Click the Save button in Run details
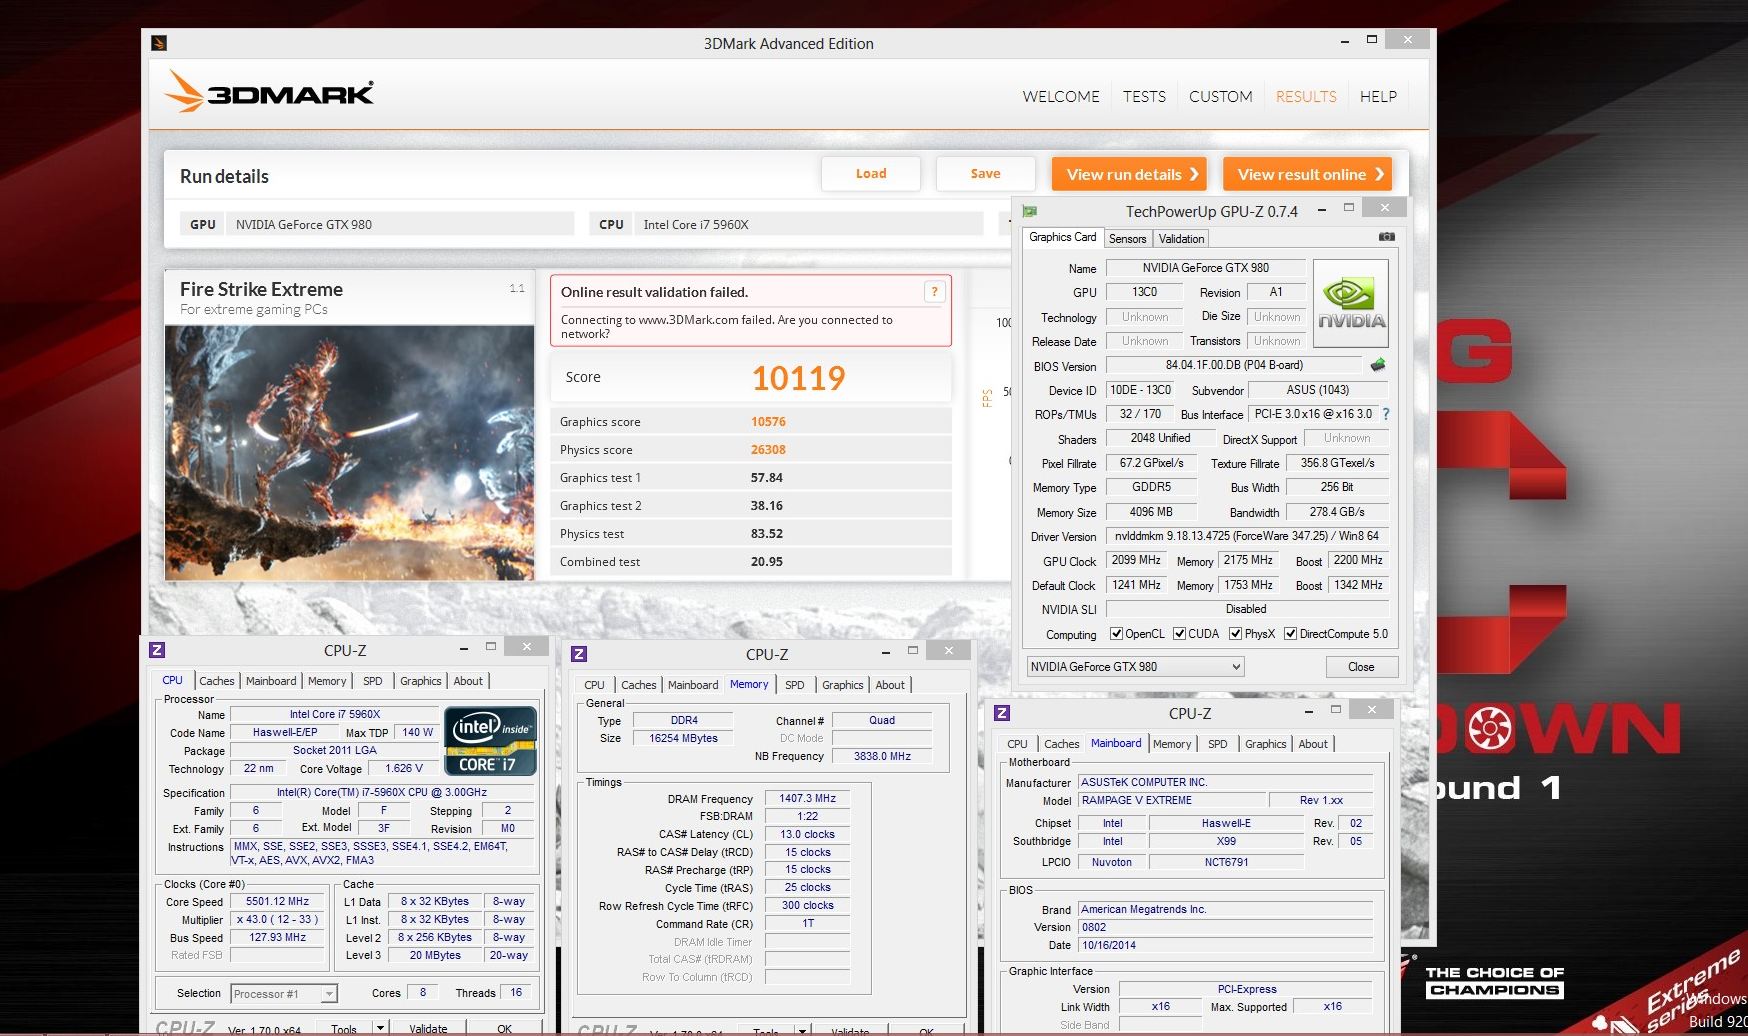 (x=985, y=174)
